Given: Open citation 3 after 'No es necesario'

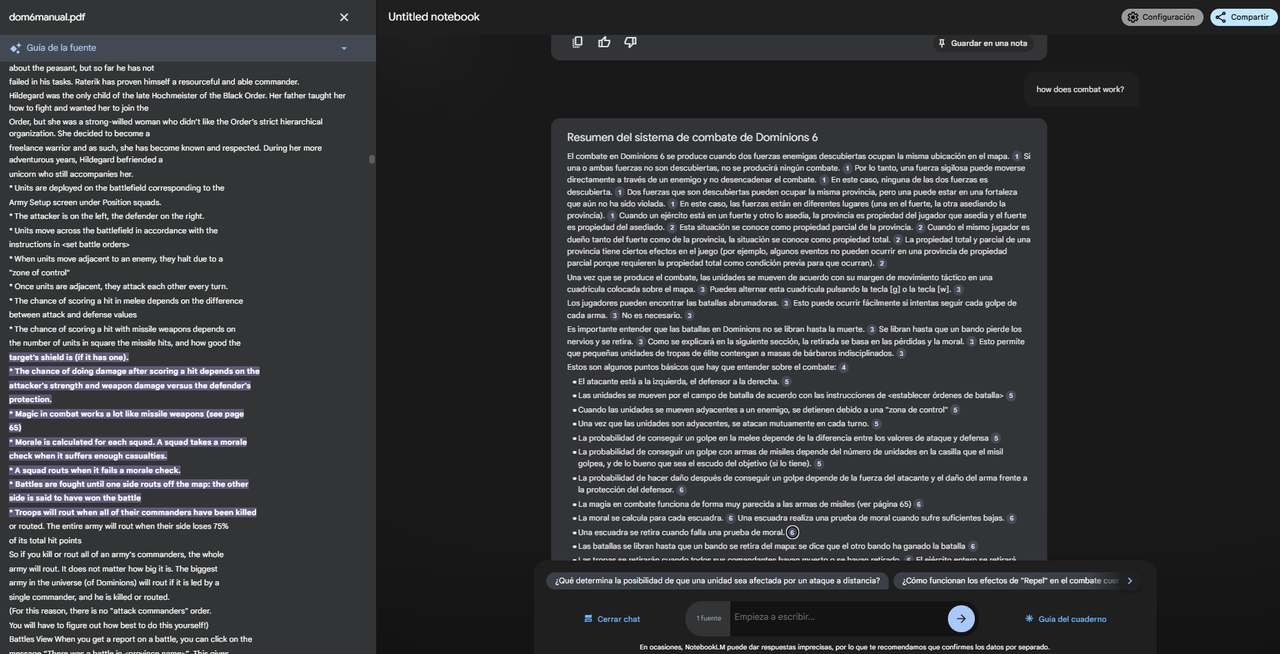Looking at the screenshot, I should click(689, 315).
